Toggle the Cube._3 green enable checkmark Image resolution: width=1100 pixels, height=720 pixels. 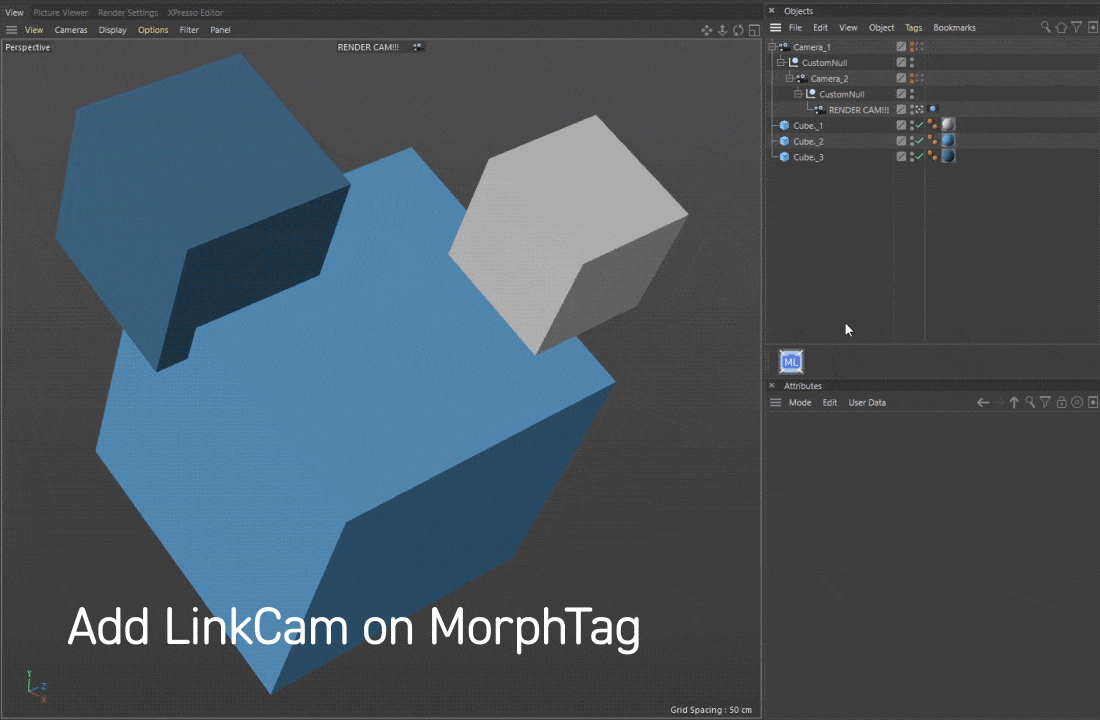click(919, 156)
